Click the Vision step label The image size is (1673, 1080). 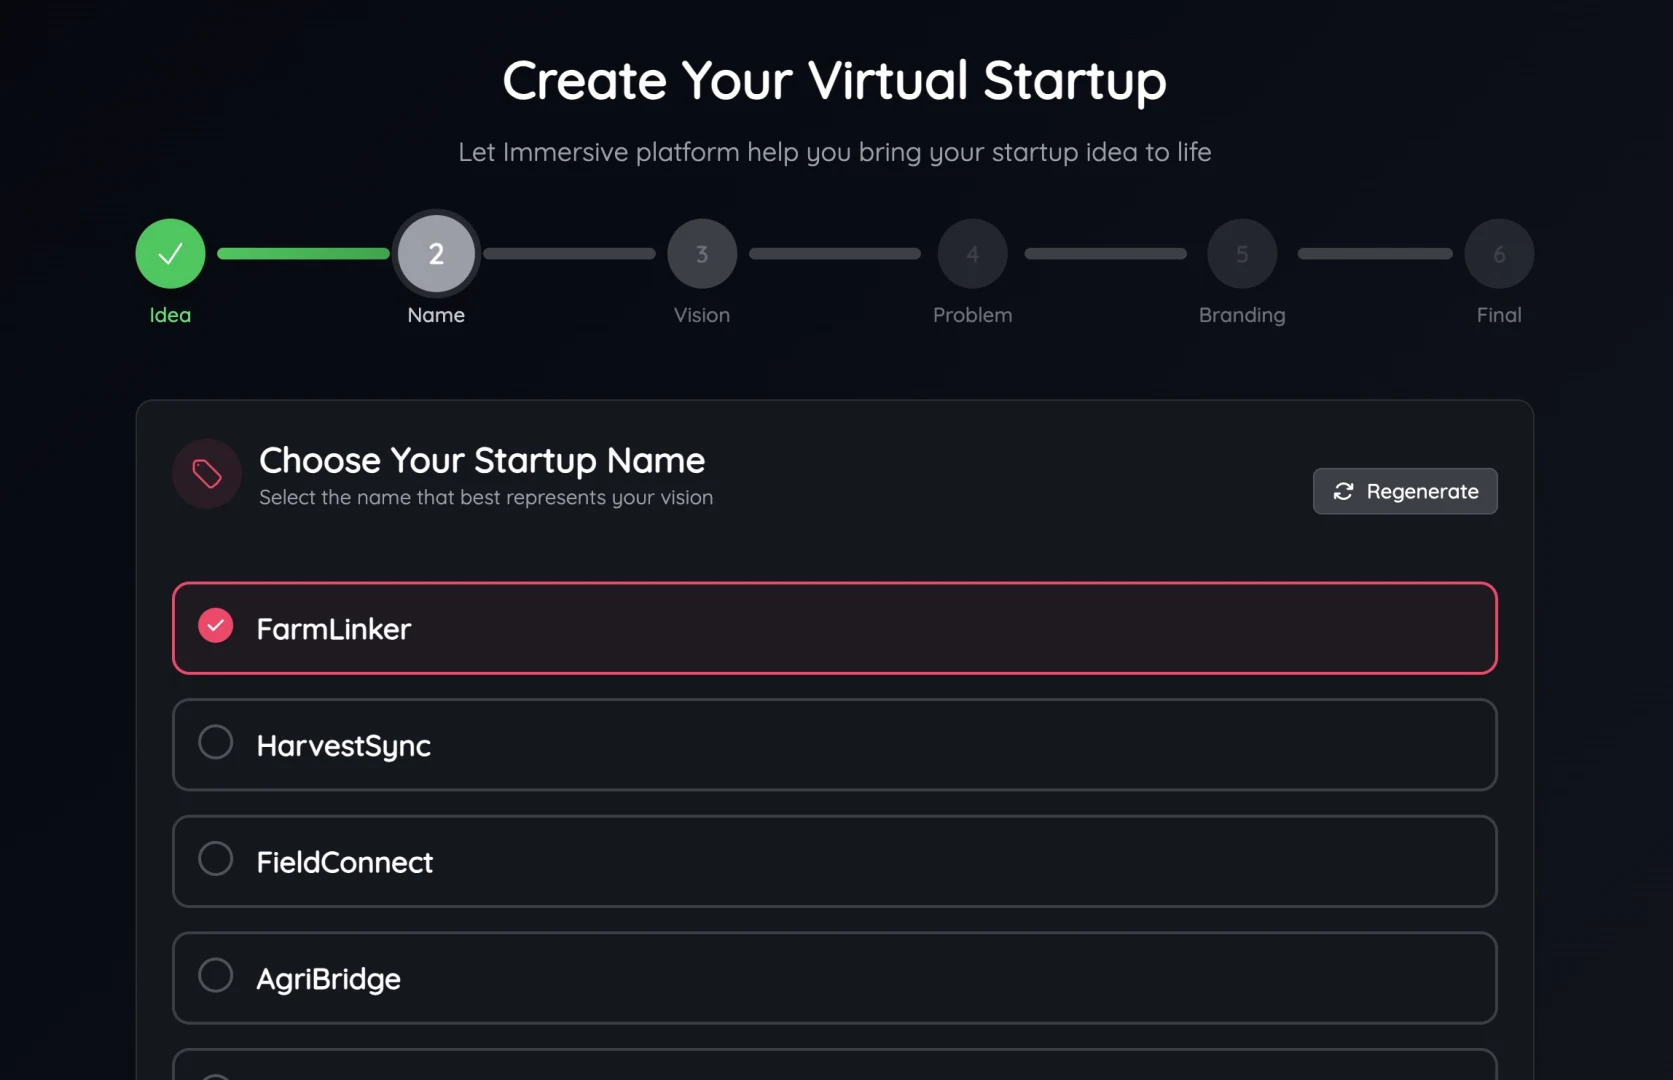[x=702, y=315]
